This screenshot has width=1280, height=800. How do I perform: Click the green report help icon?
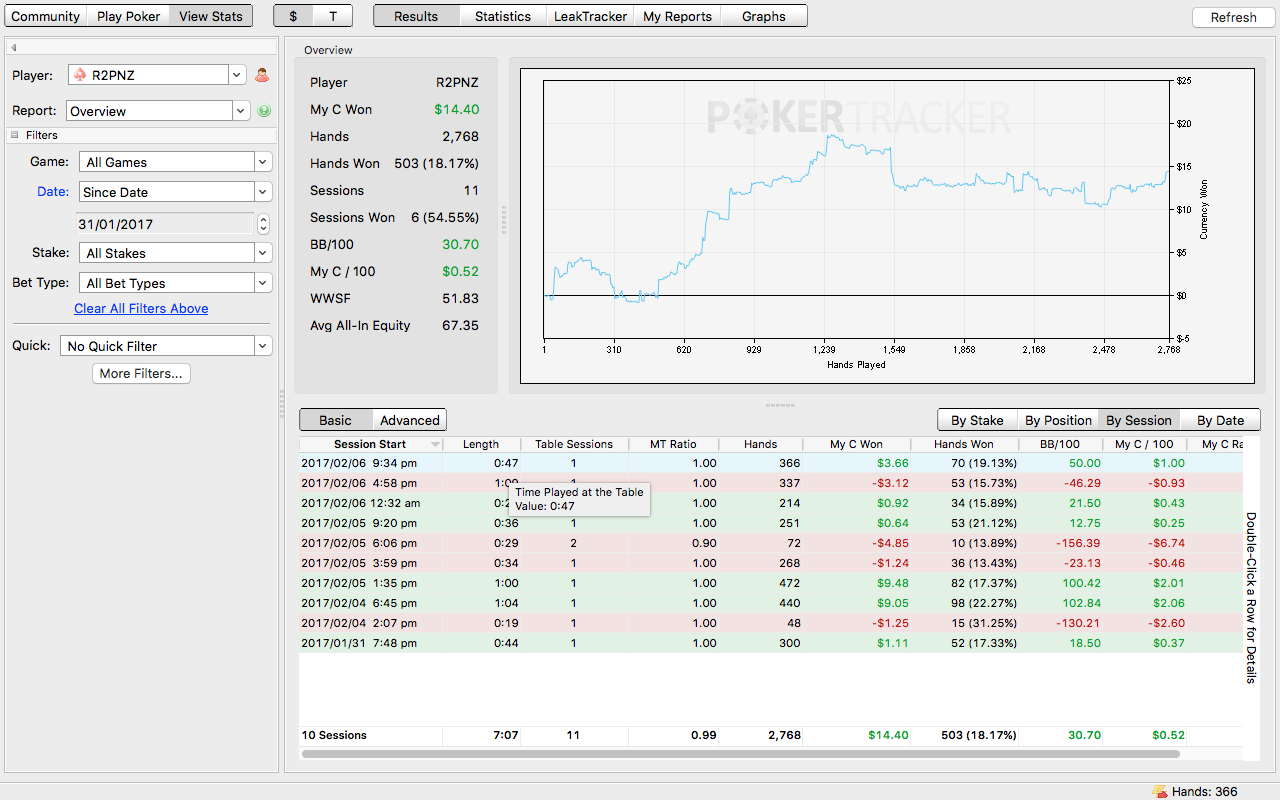(264, 111)
